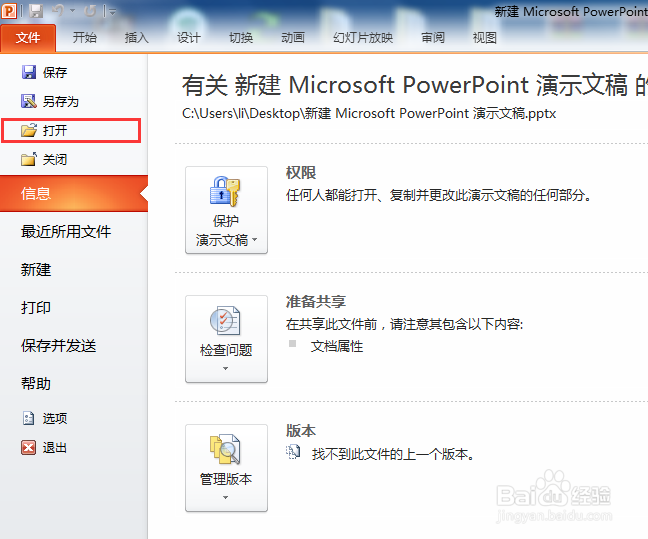Select the 文件 tab
This screenshot has width=648, height=539.
pos(28,38)
